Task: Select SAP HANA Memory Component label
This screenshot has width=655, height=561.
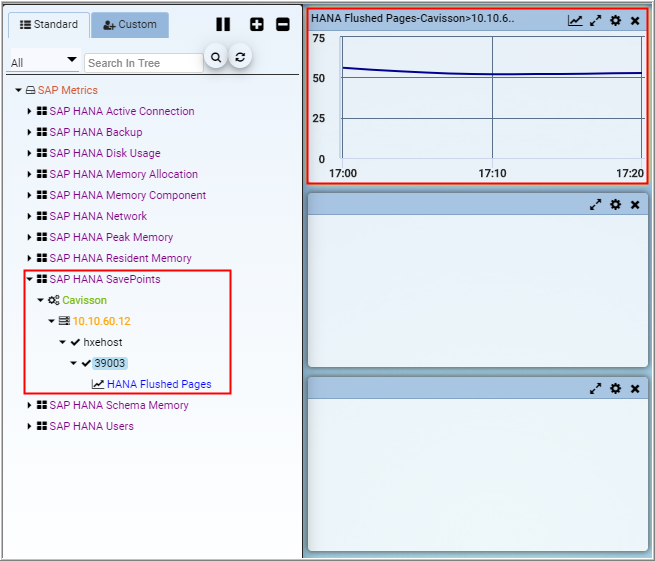Action: 128,195
